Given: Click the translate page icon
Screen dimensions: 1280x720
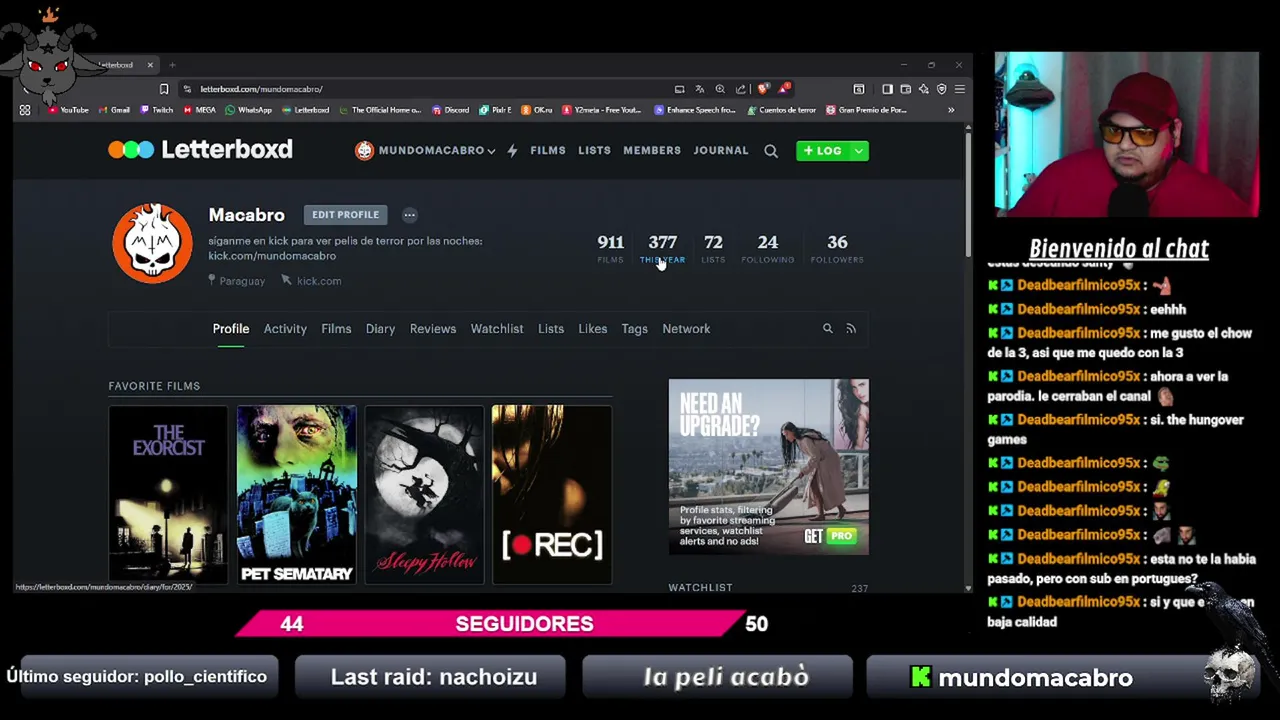Looking at the screenshot, I should coord(700,89).
